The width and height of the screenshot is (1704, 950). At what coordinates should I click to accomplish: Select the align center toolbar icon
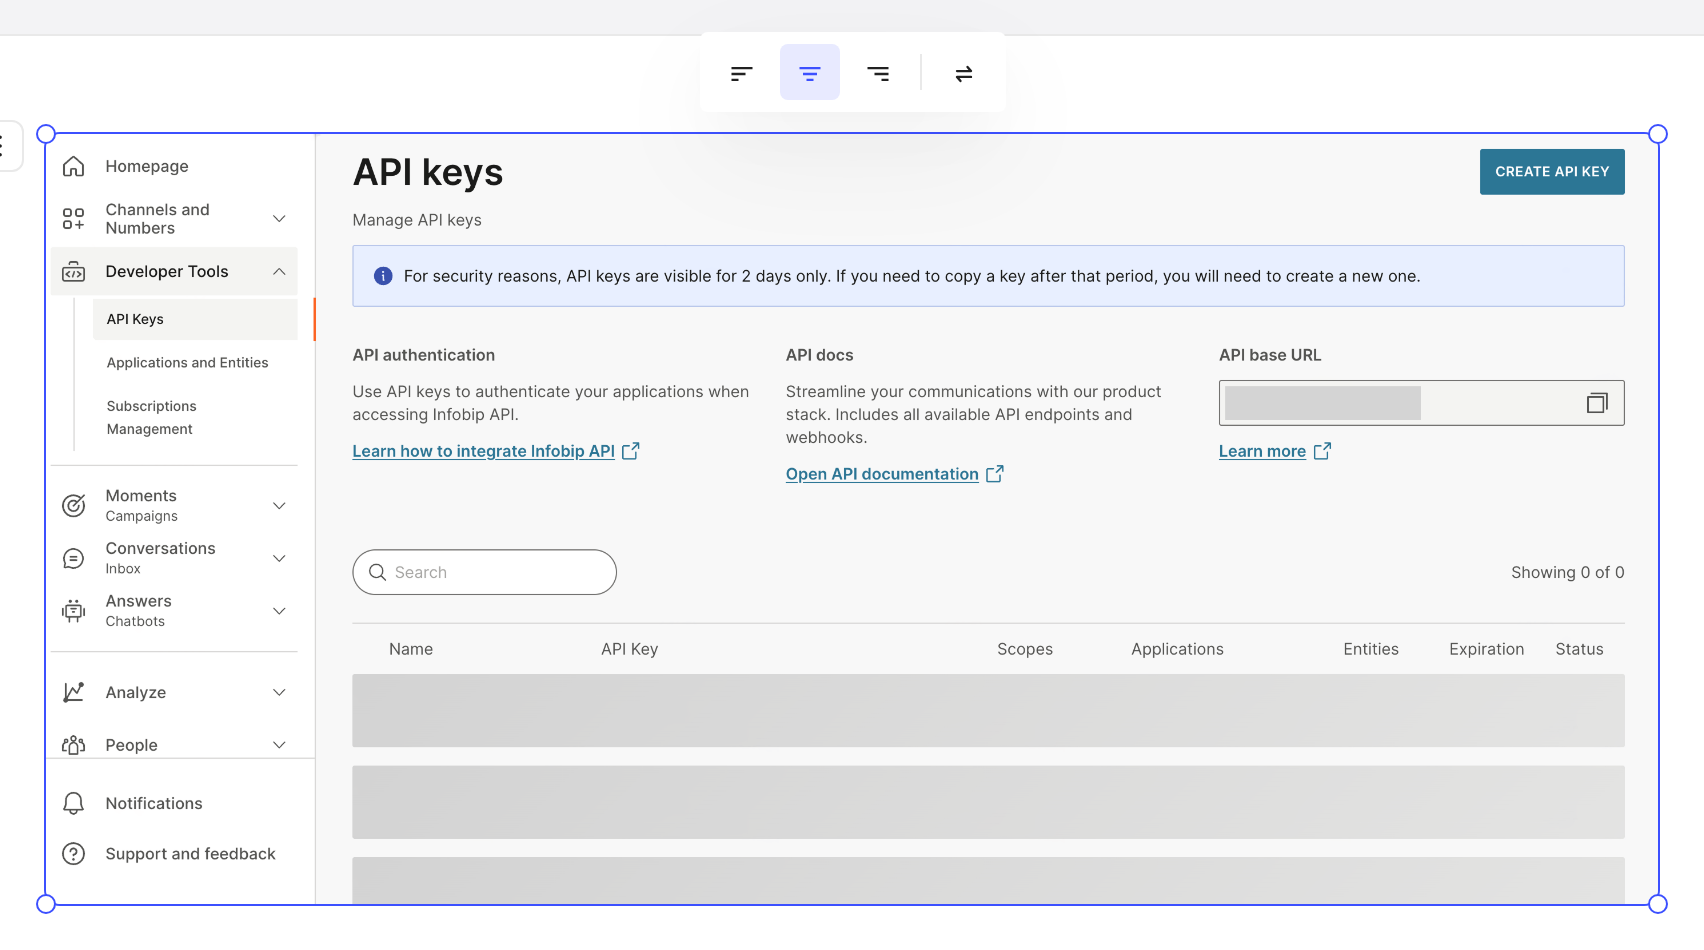(x=810, y=73)
